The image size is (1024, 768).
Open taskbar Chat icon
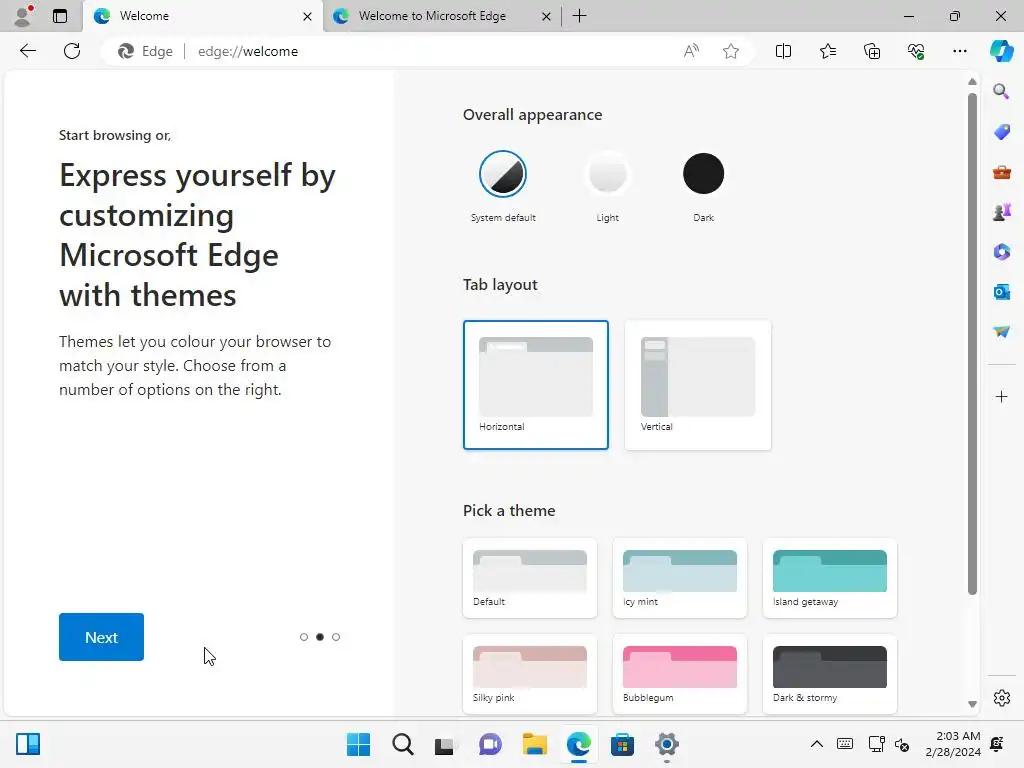coord(490,744)
